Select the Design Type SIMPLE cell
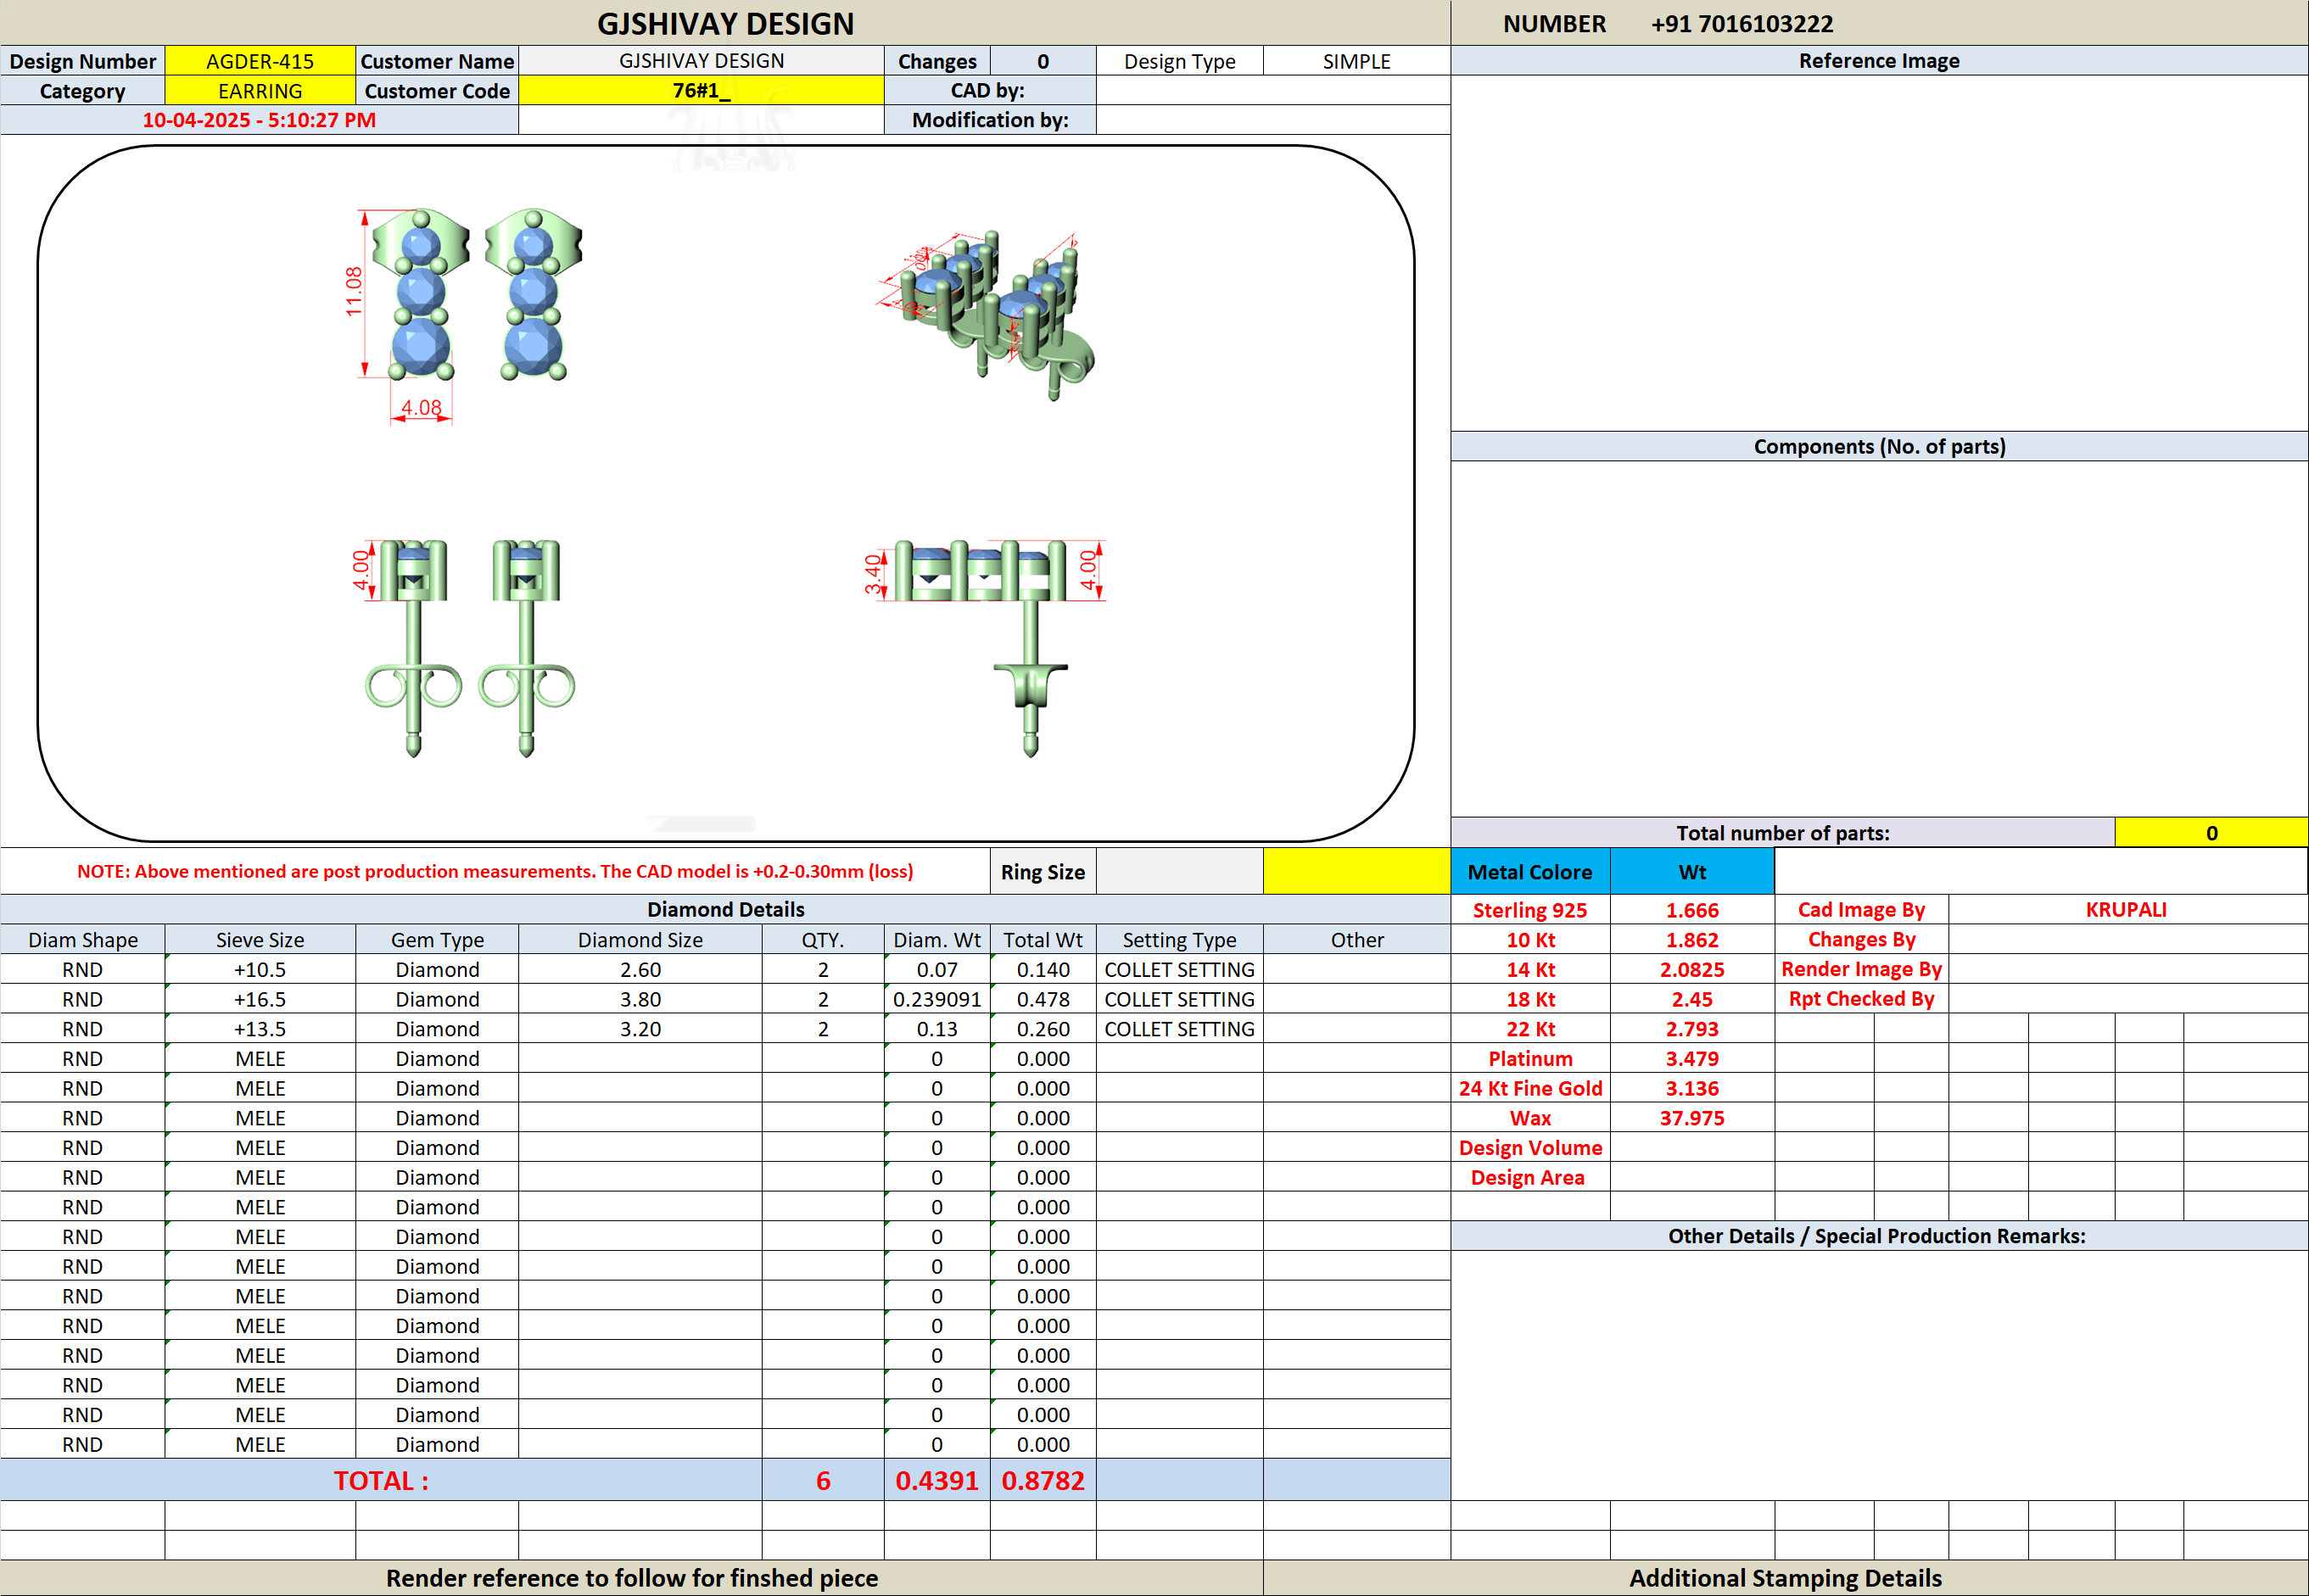 coord(1357,61)
